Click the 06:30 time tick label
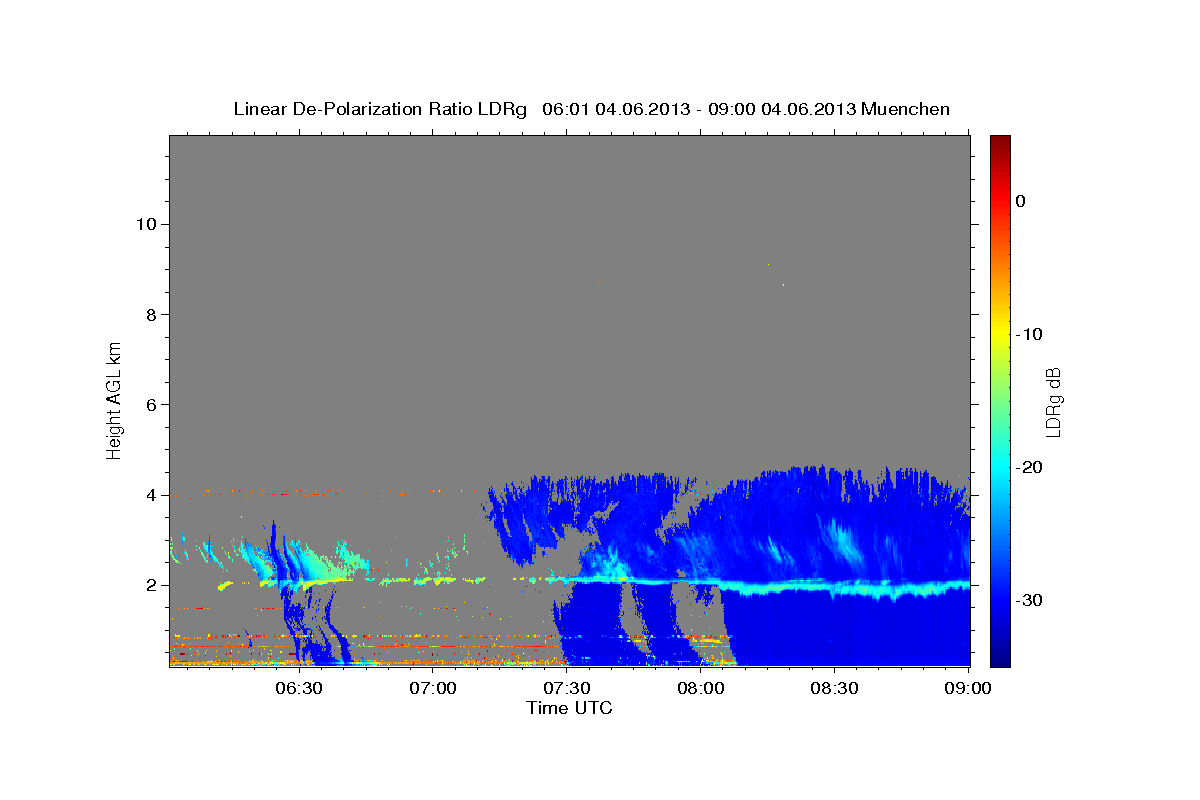The width and height of the screenshot is (1200, 800). coord(300,689)
